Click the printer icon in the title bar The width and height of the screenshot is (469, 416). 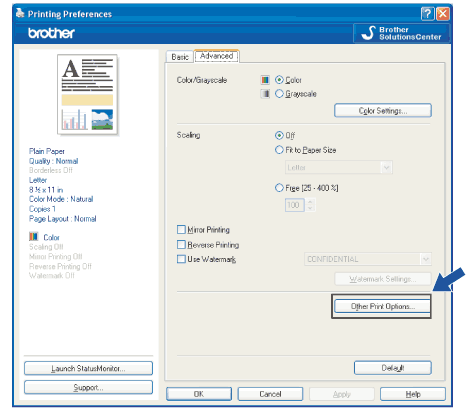tap(20, 13)
